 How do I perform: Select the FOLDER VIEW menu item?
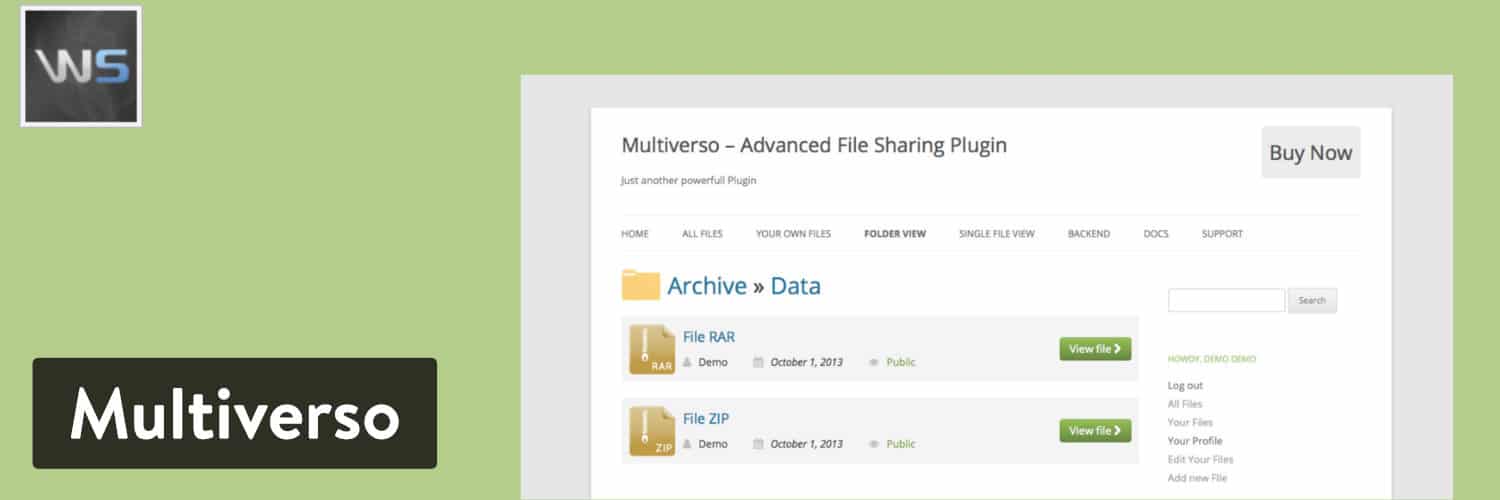click(895, 234)
